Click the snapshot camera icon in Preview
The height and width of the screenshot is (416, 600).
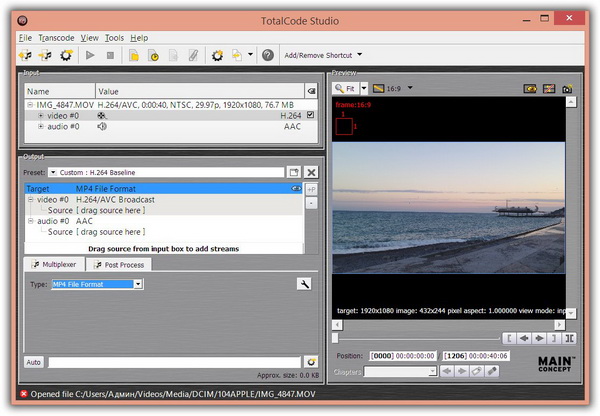567,89
